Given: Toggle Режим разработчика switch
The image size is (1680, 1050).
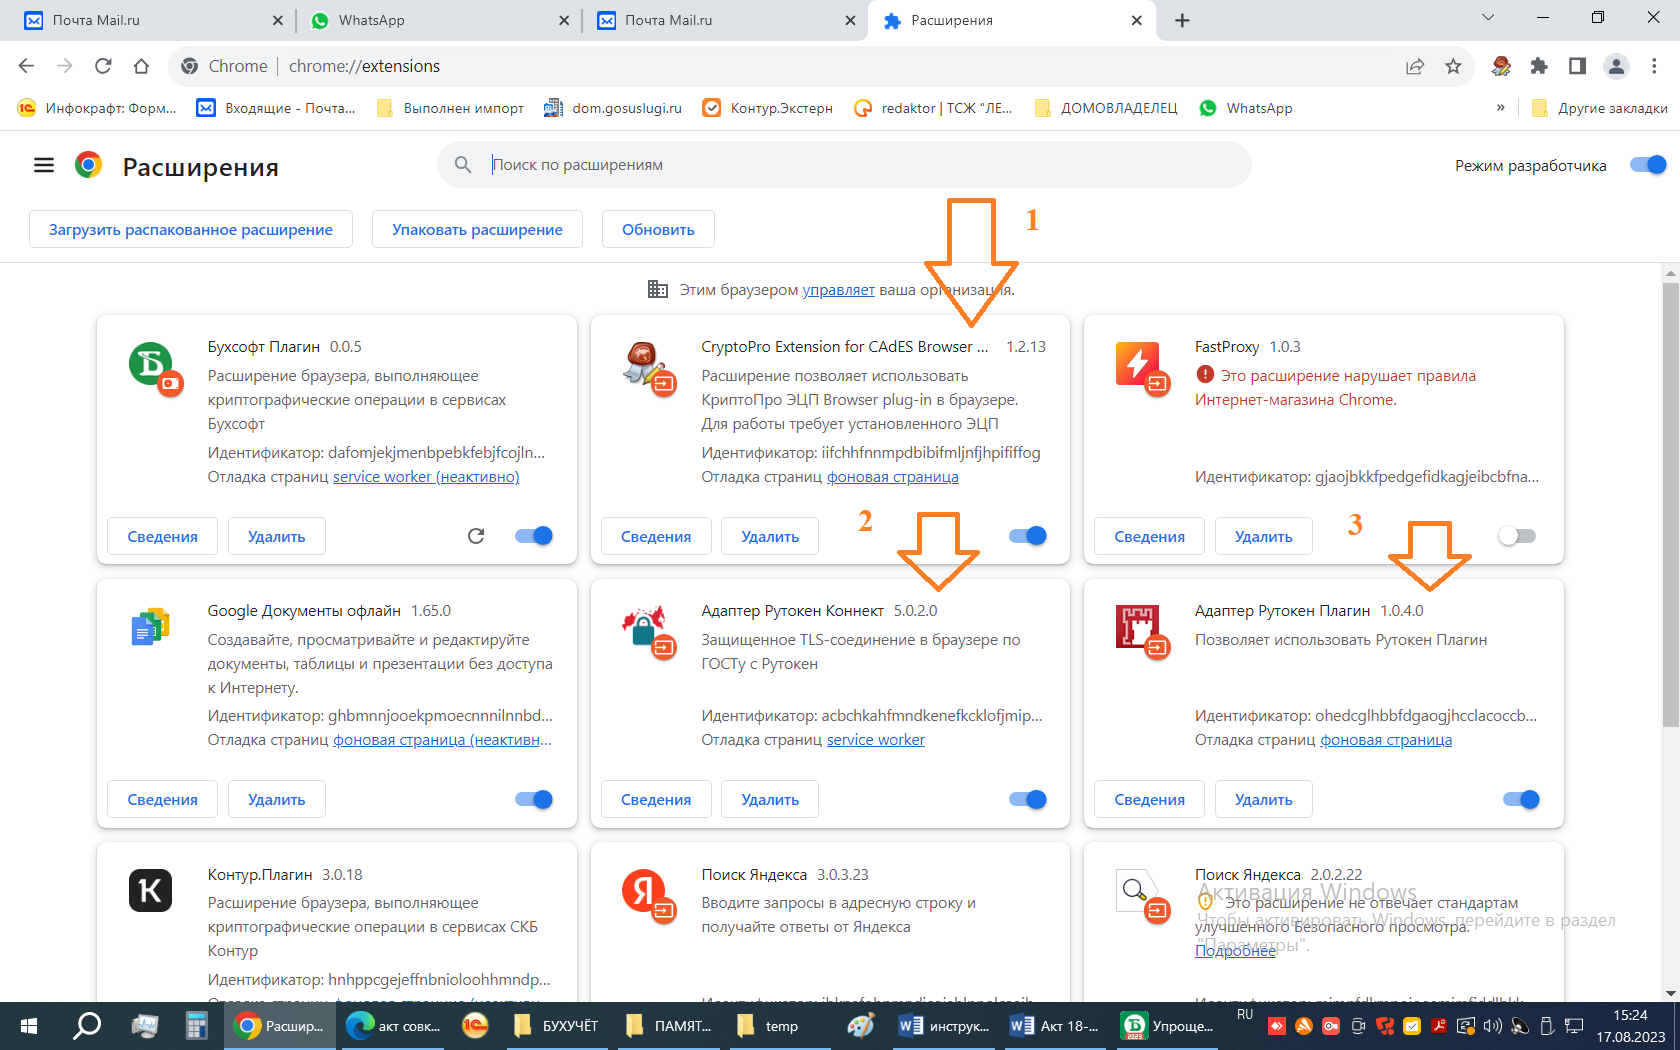Looking at the screenshot, I should 1648,165.
